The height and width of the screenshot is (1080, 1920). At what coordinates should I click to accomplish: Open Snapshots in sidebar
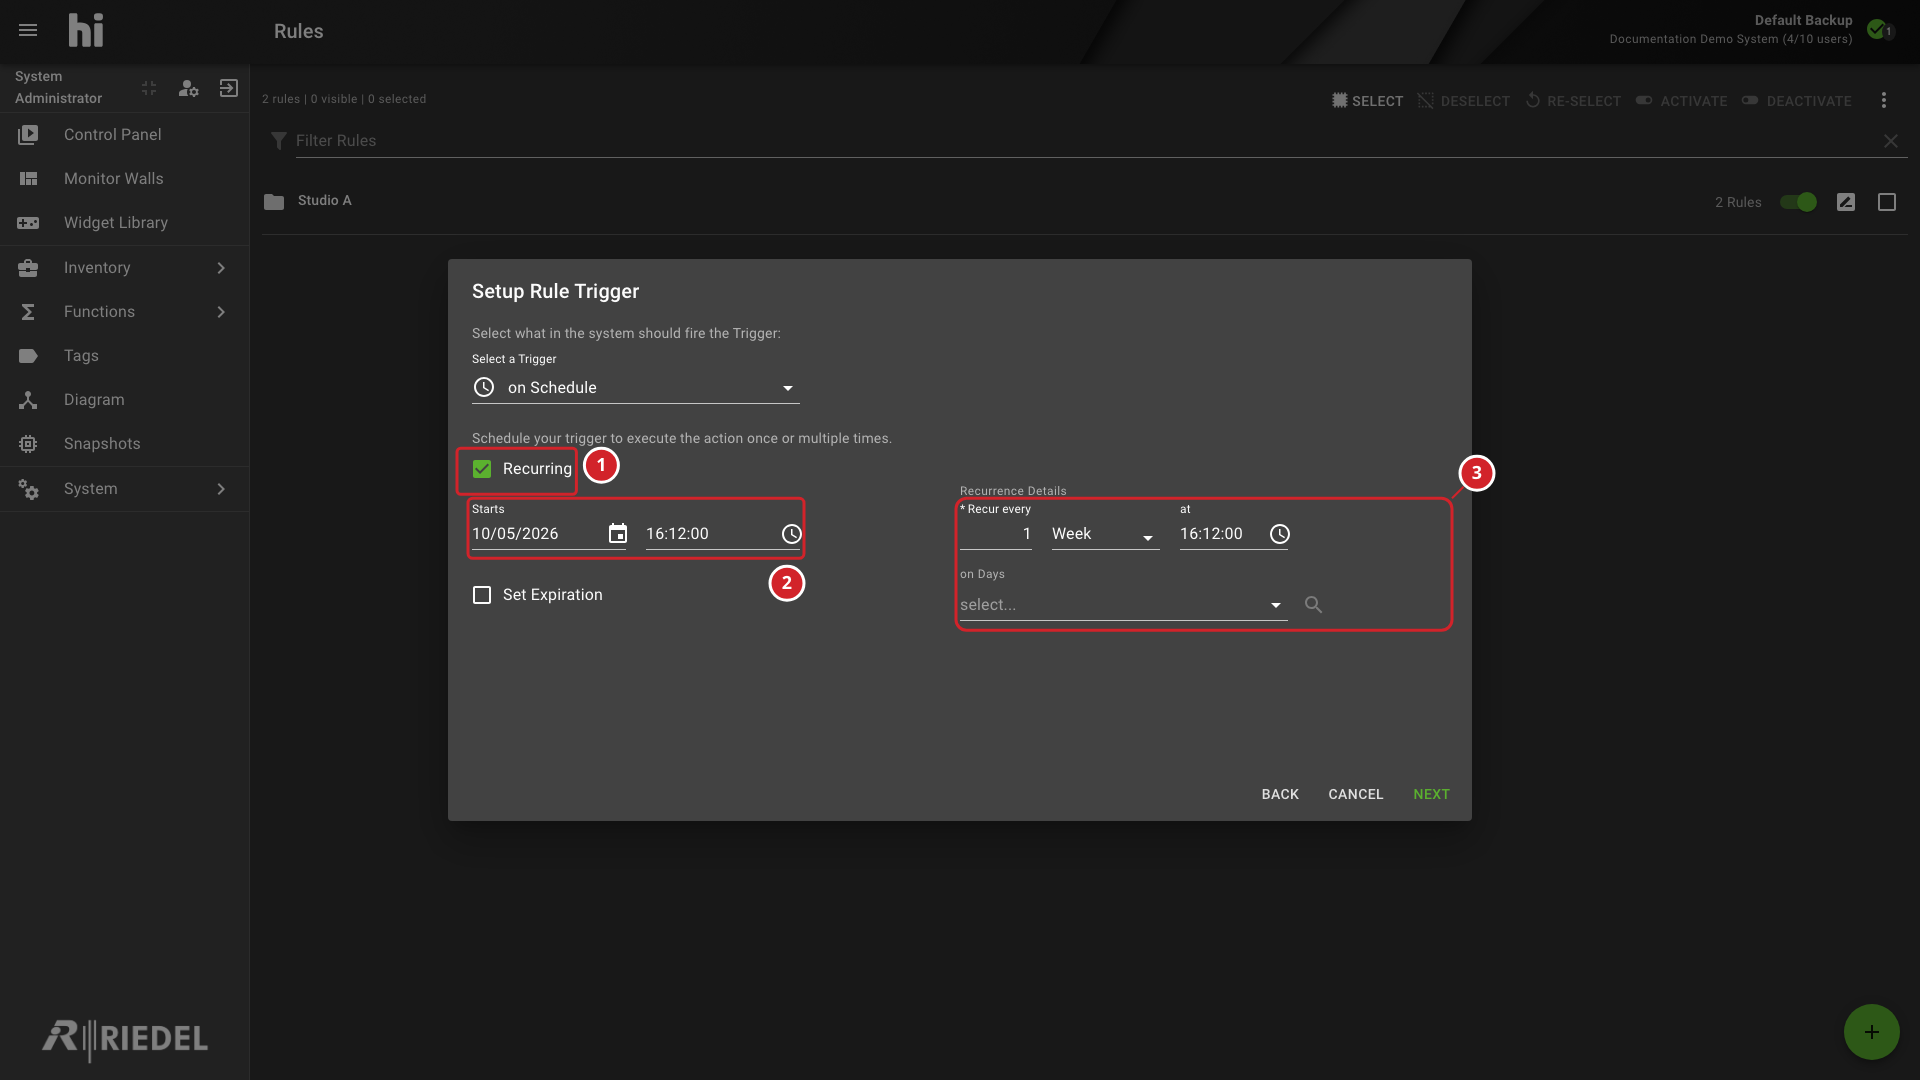[124, 444]
